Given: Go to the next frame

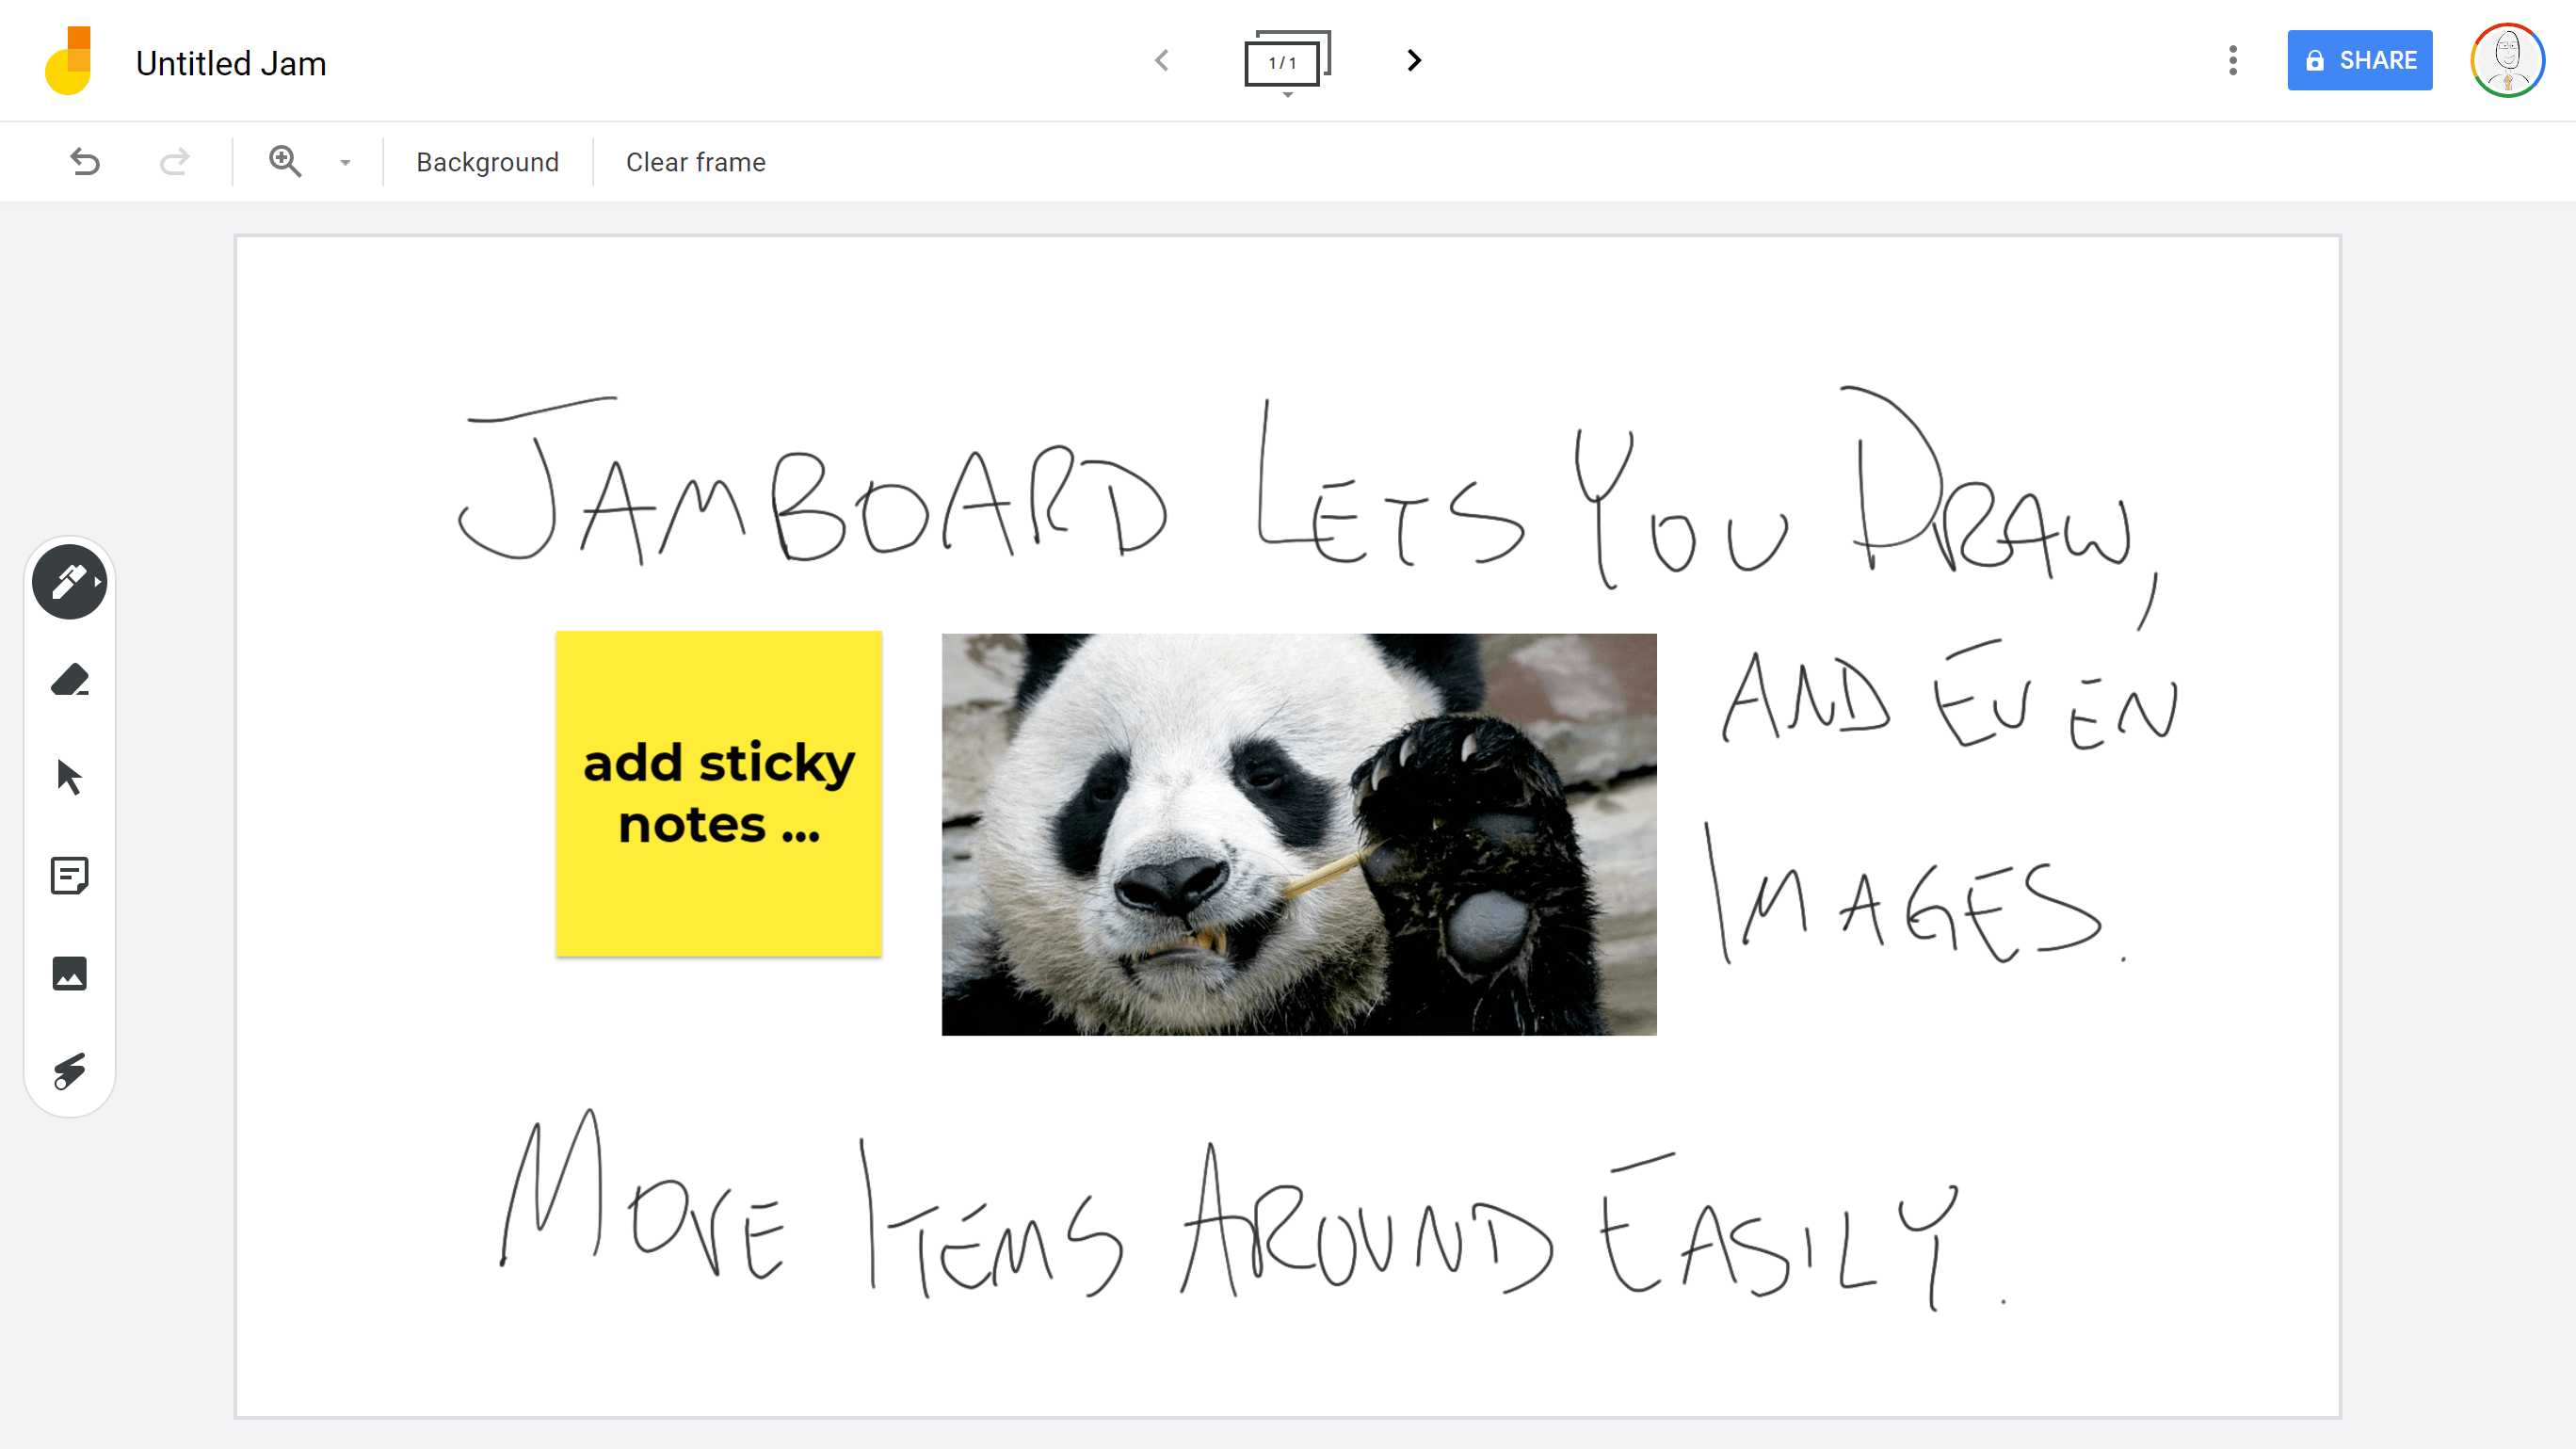Looking at the screenshot, I should [1413, 60].
